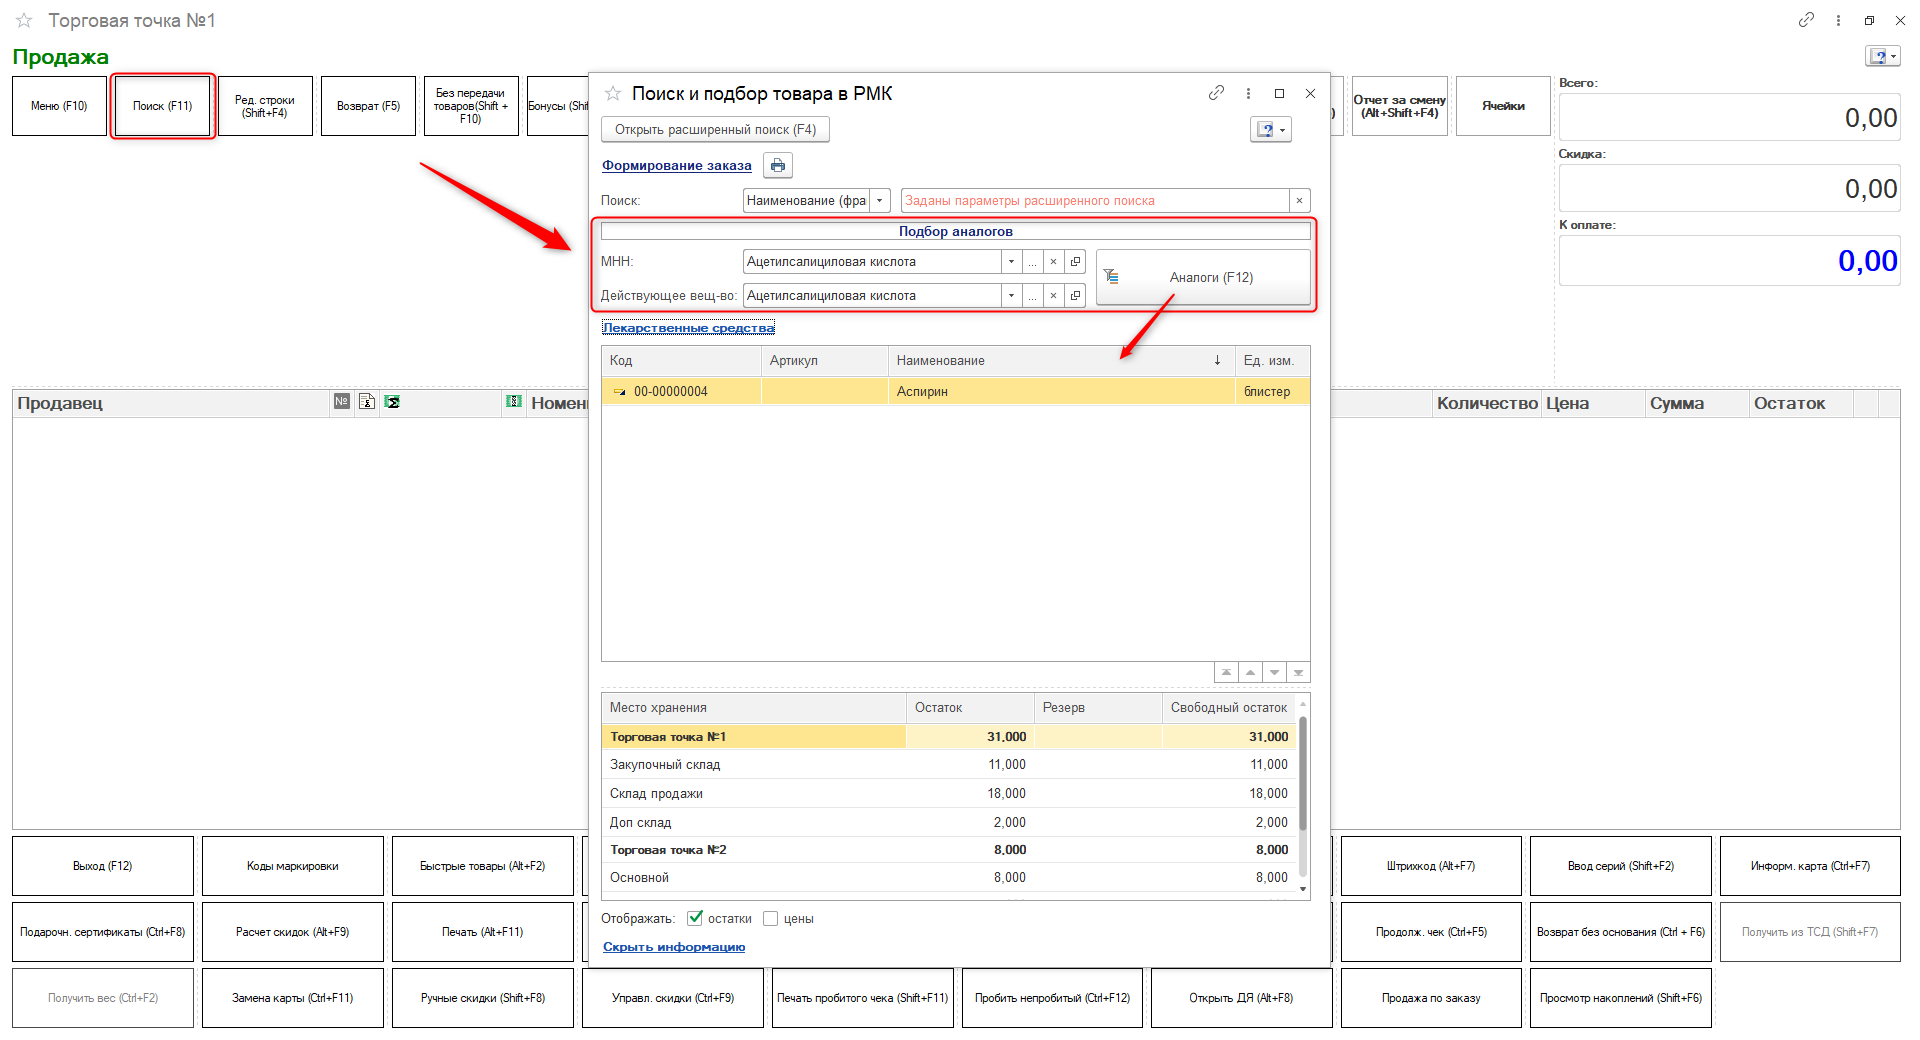Click the Код column header
The width and height of the screenshot is (1920, 1040).
tap(681, 360)
